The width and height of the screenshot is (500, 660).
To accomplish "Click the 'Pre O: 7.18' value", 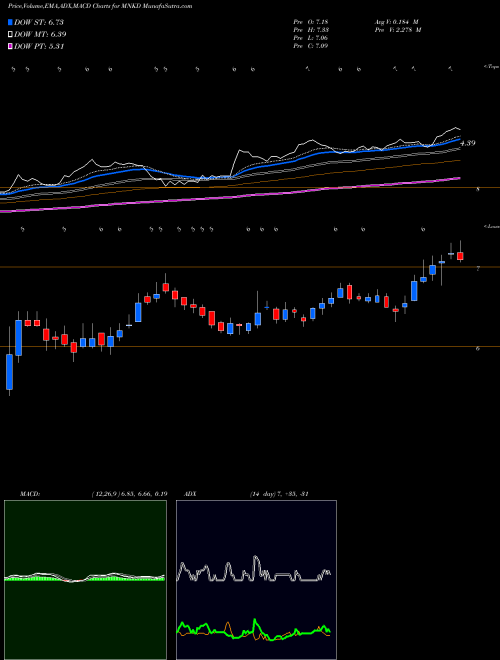I will (311, 22).
